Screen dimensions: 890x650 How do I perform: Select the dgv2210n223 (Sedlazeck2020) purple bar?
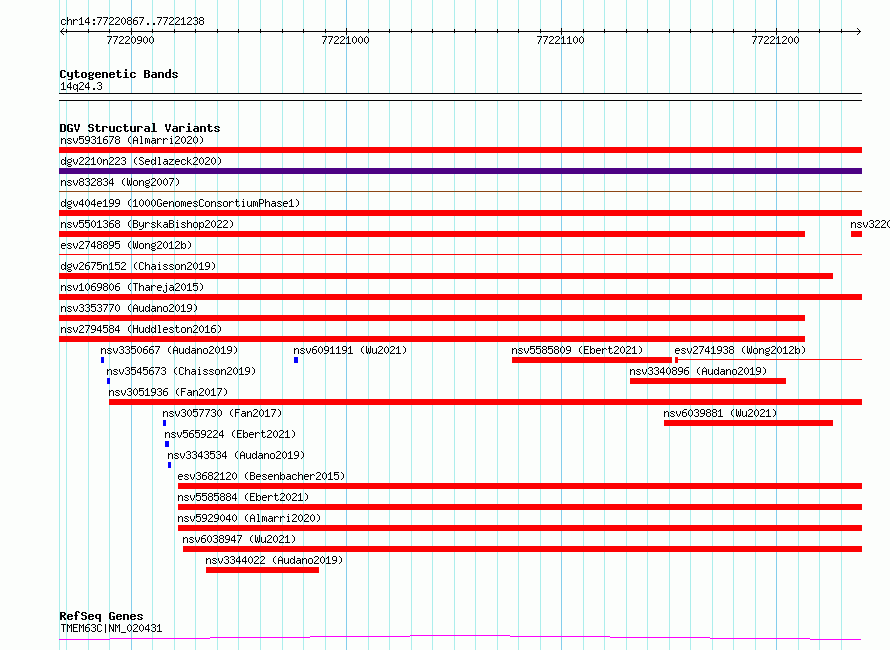coord(460,171)
